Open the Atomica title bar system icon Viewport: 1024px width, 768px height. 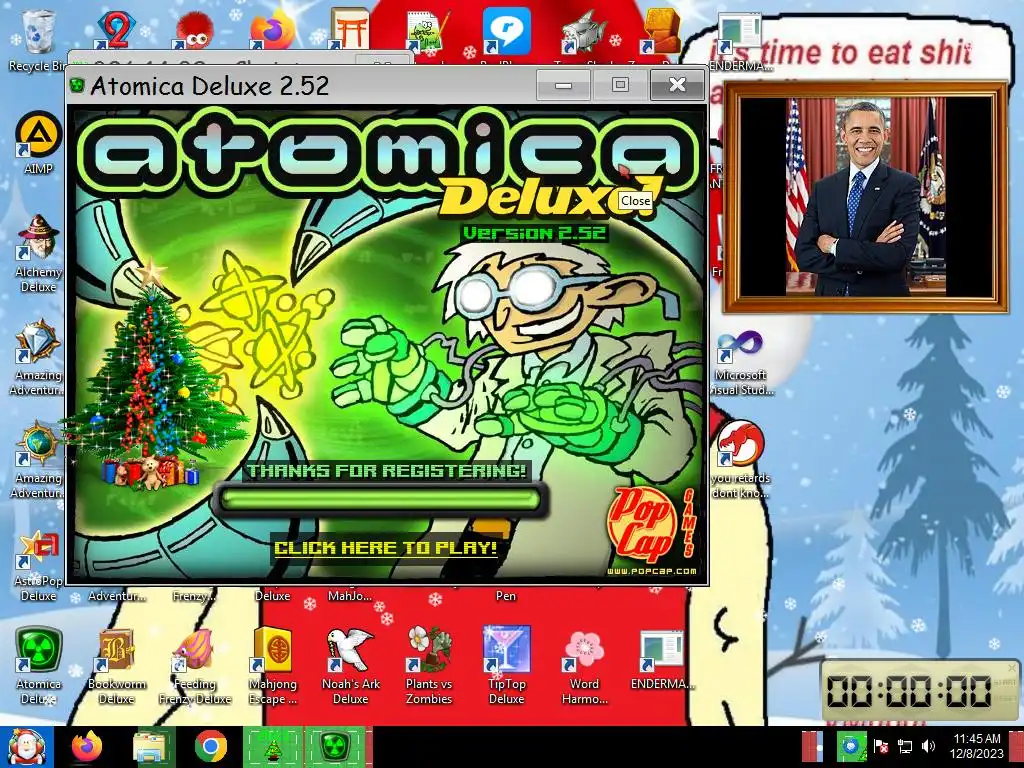[78, 86]
